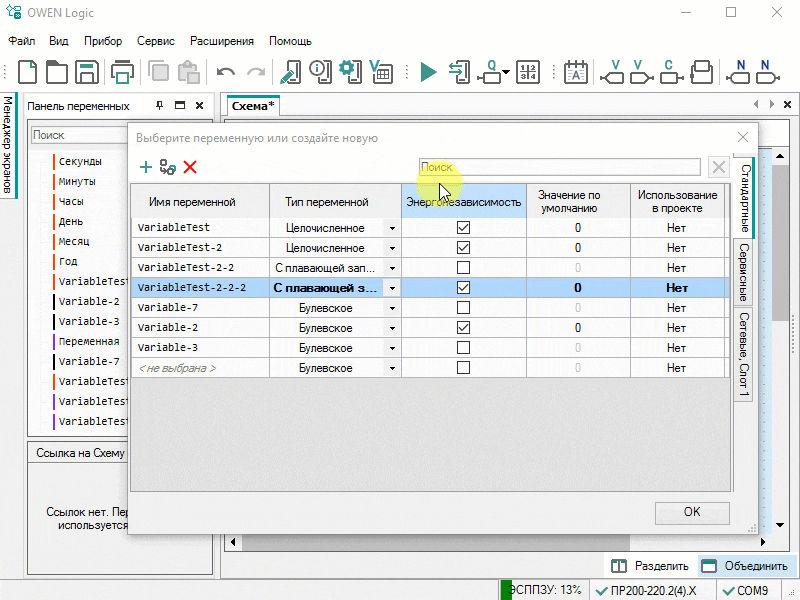This screenshot has height=600, width=800.
Task: Click the Поиск search field in dialog
Action: pos(560,167)
